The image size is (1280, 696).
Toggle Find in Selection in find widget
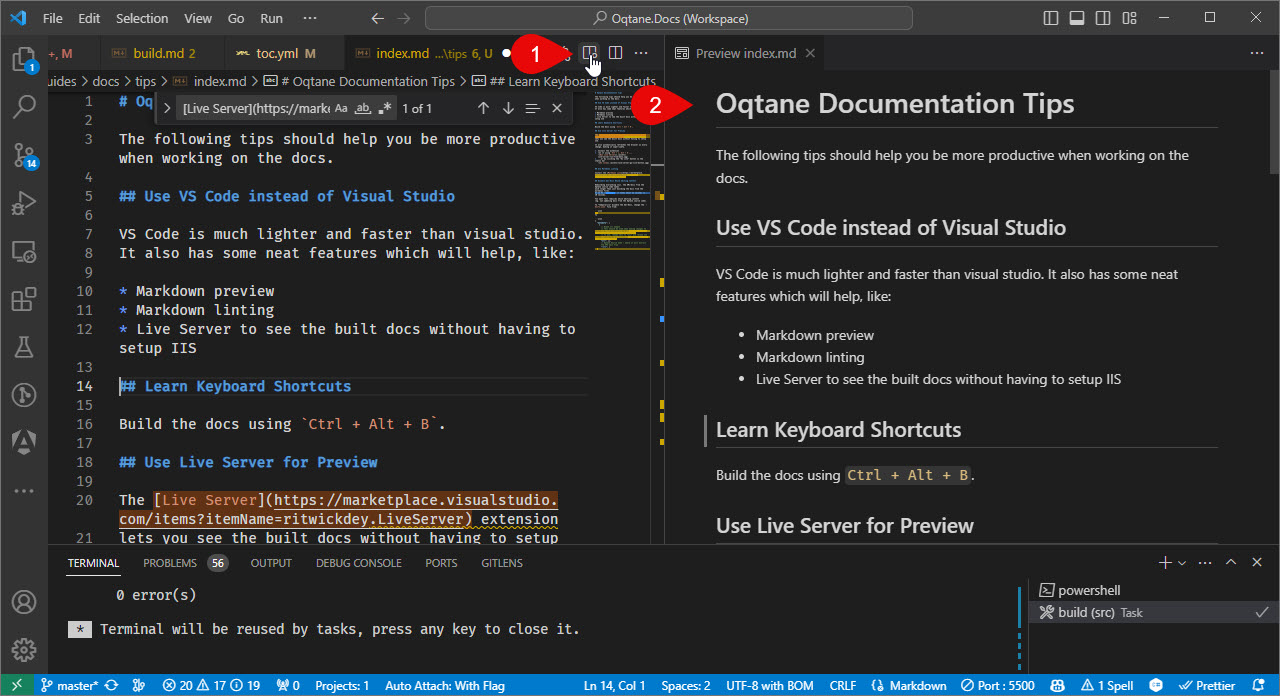click(532, 108)
